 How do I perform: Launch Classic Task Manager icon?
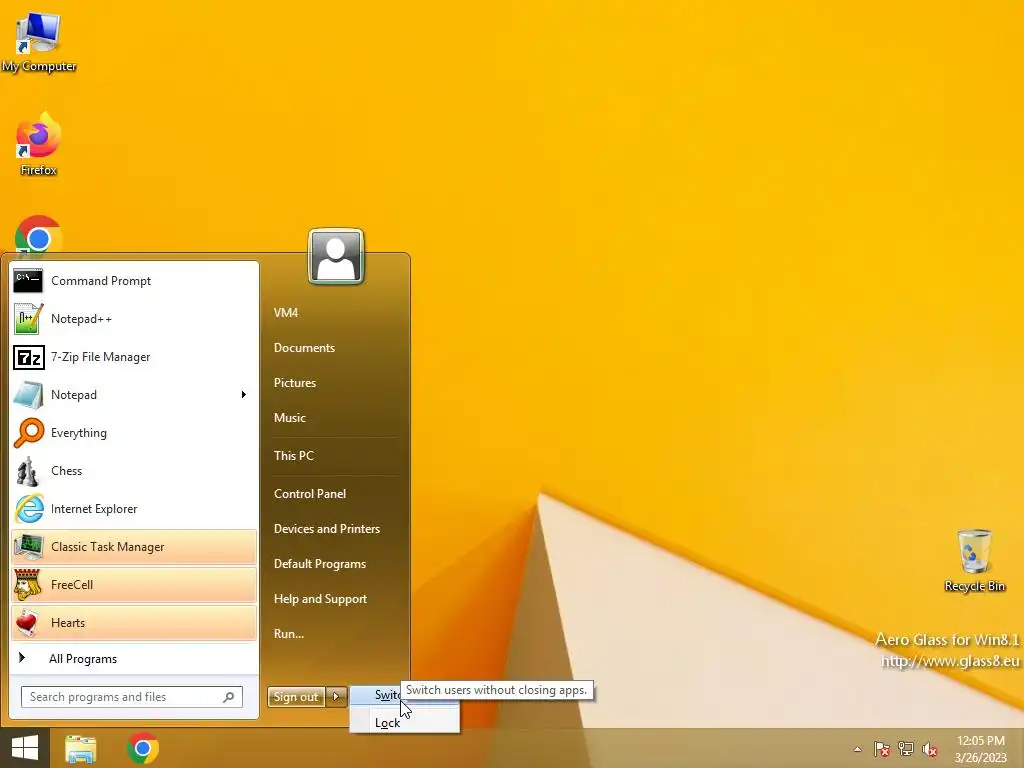coord(28,547)
